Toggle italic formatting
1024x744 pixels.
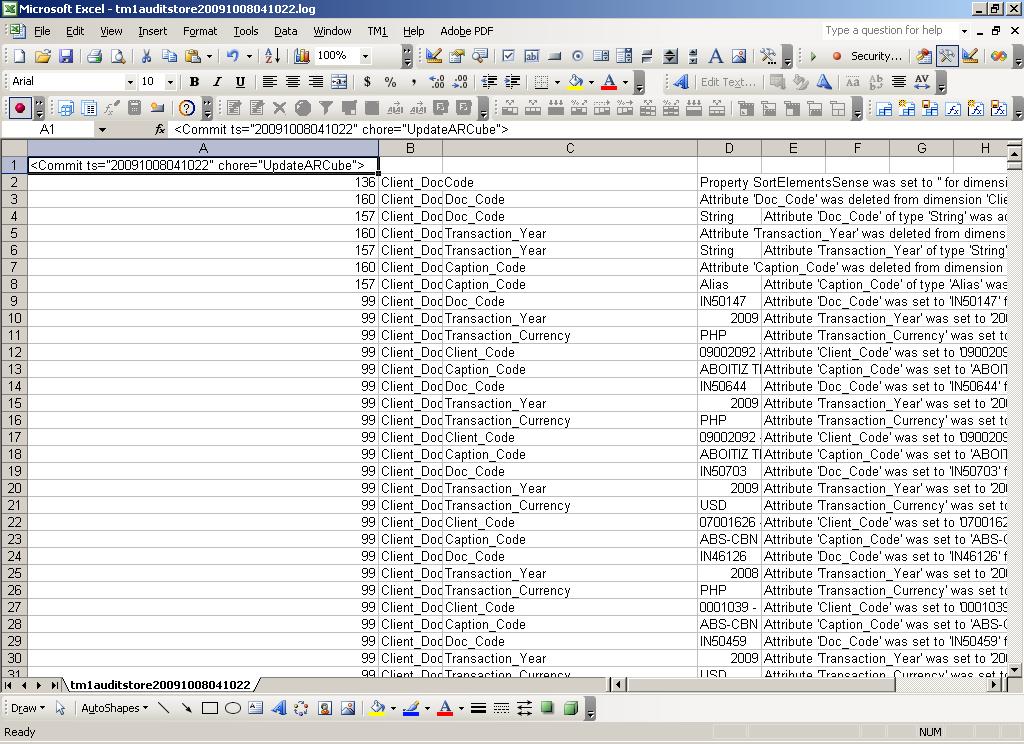pos(217,82)
